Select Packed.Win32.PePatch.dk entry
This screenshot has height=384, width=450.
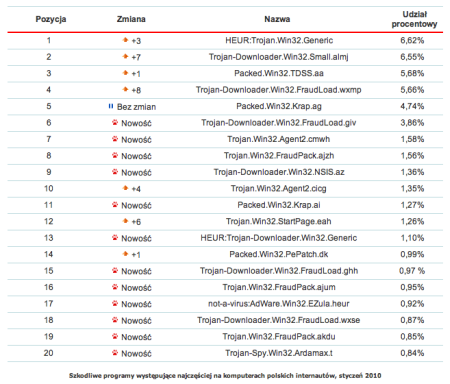[279, 254]
